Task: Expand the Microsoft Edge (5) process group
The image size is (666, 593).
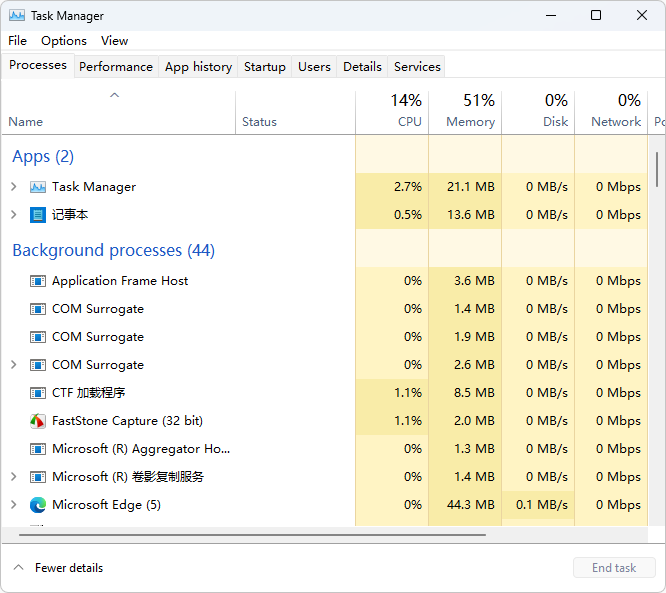Action: coord(14,505)
